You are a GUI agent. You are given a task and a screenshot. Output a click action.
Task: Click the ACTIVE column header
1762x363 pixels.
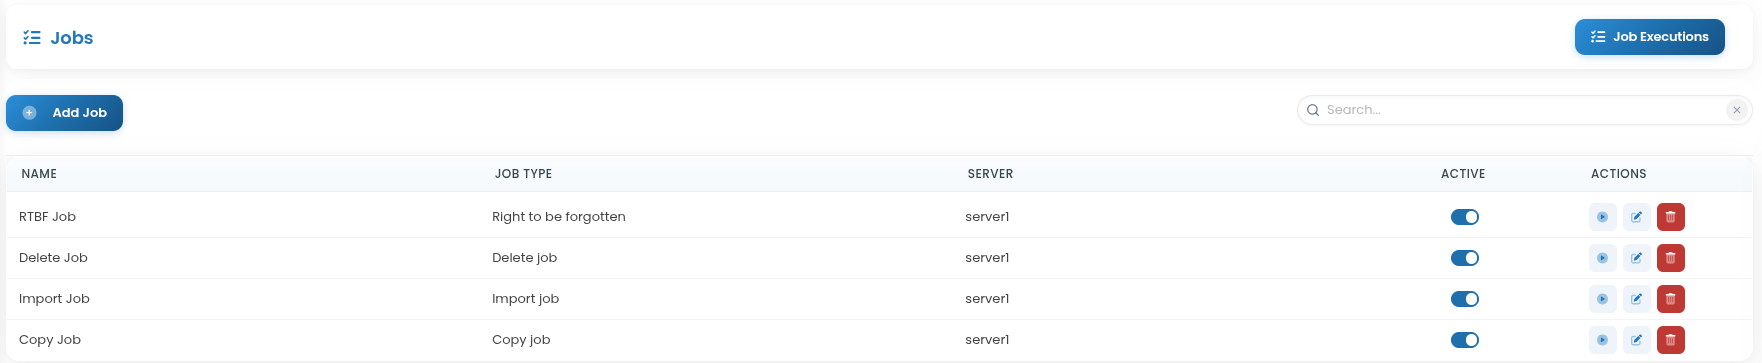point(1463,174)
